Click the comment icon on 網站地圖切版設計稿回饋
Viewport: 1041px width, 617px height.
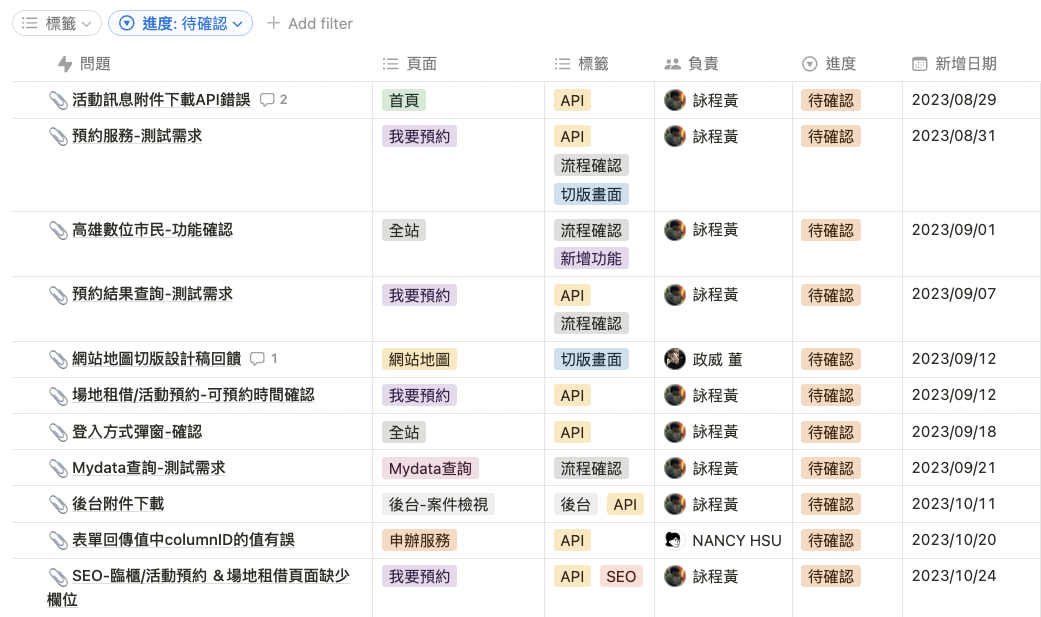(257, 359)
